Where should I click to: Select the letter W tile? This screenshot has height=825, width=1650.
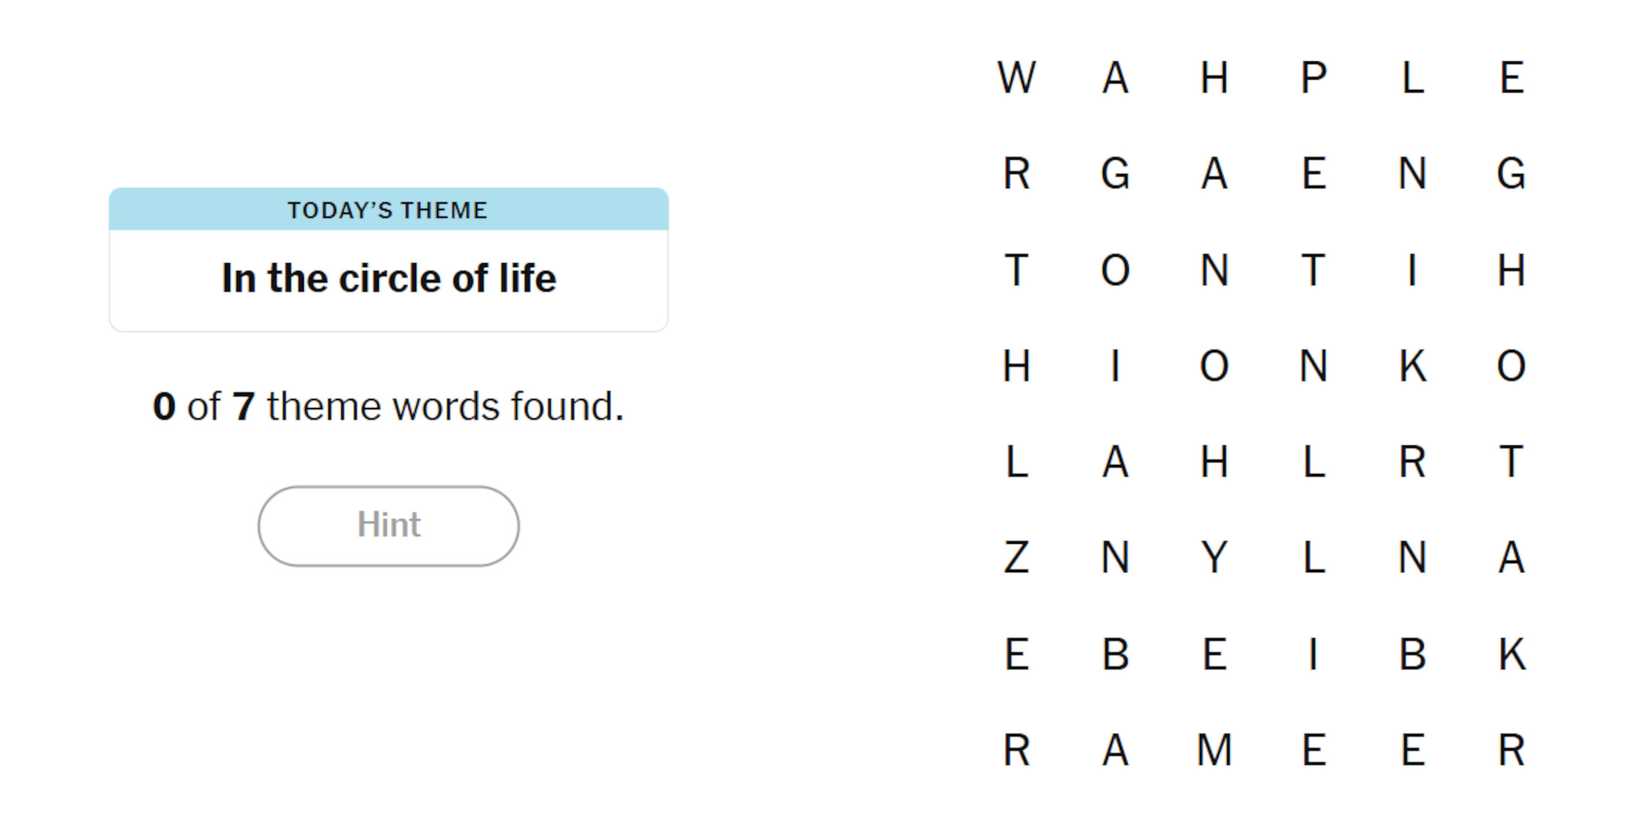click(1016, 78)
